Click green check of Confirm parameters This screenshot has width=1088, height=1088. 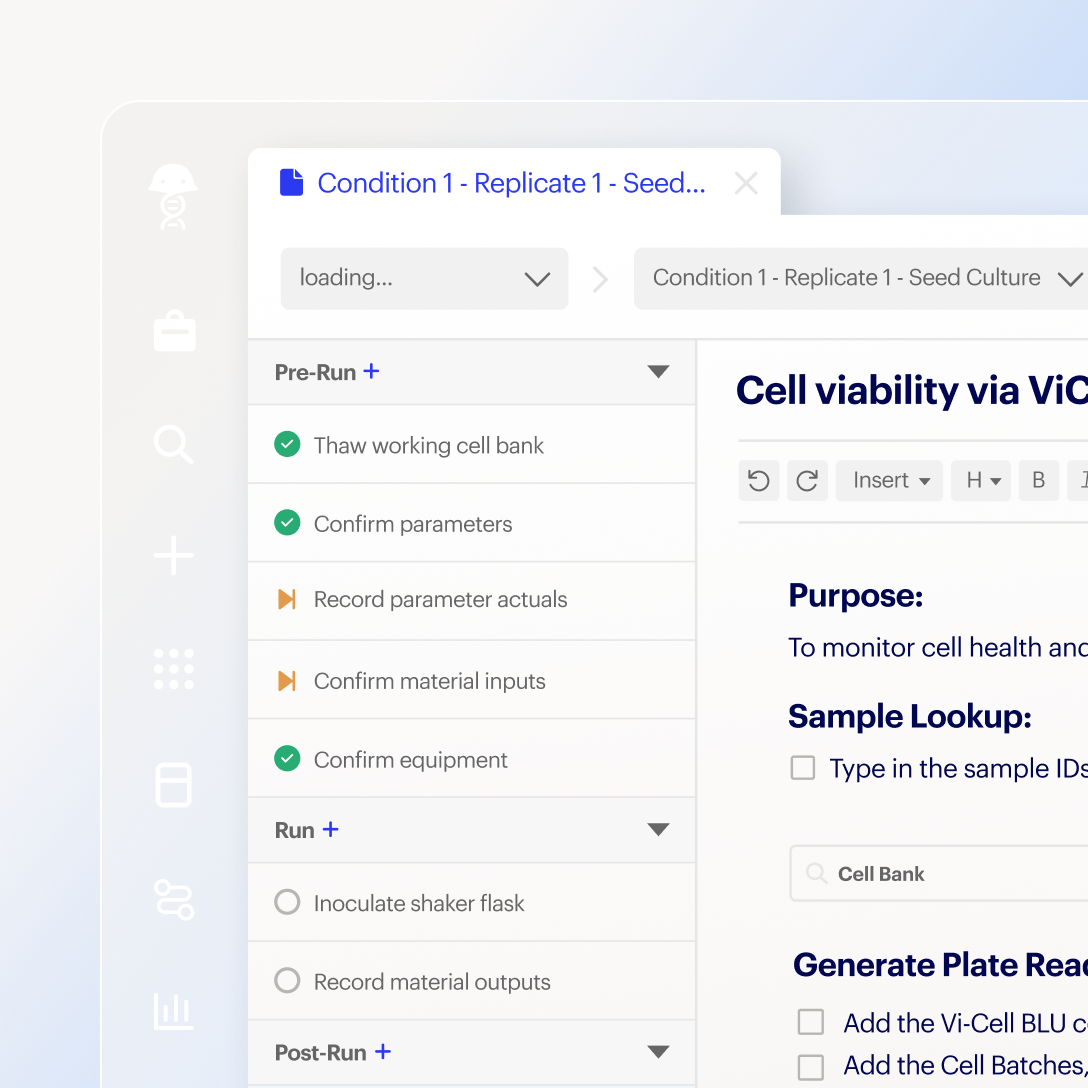287,522
